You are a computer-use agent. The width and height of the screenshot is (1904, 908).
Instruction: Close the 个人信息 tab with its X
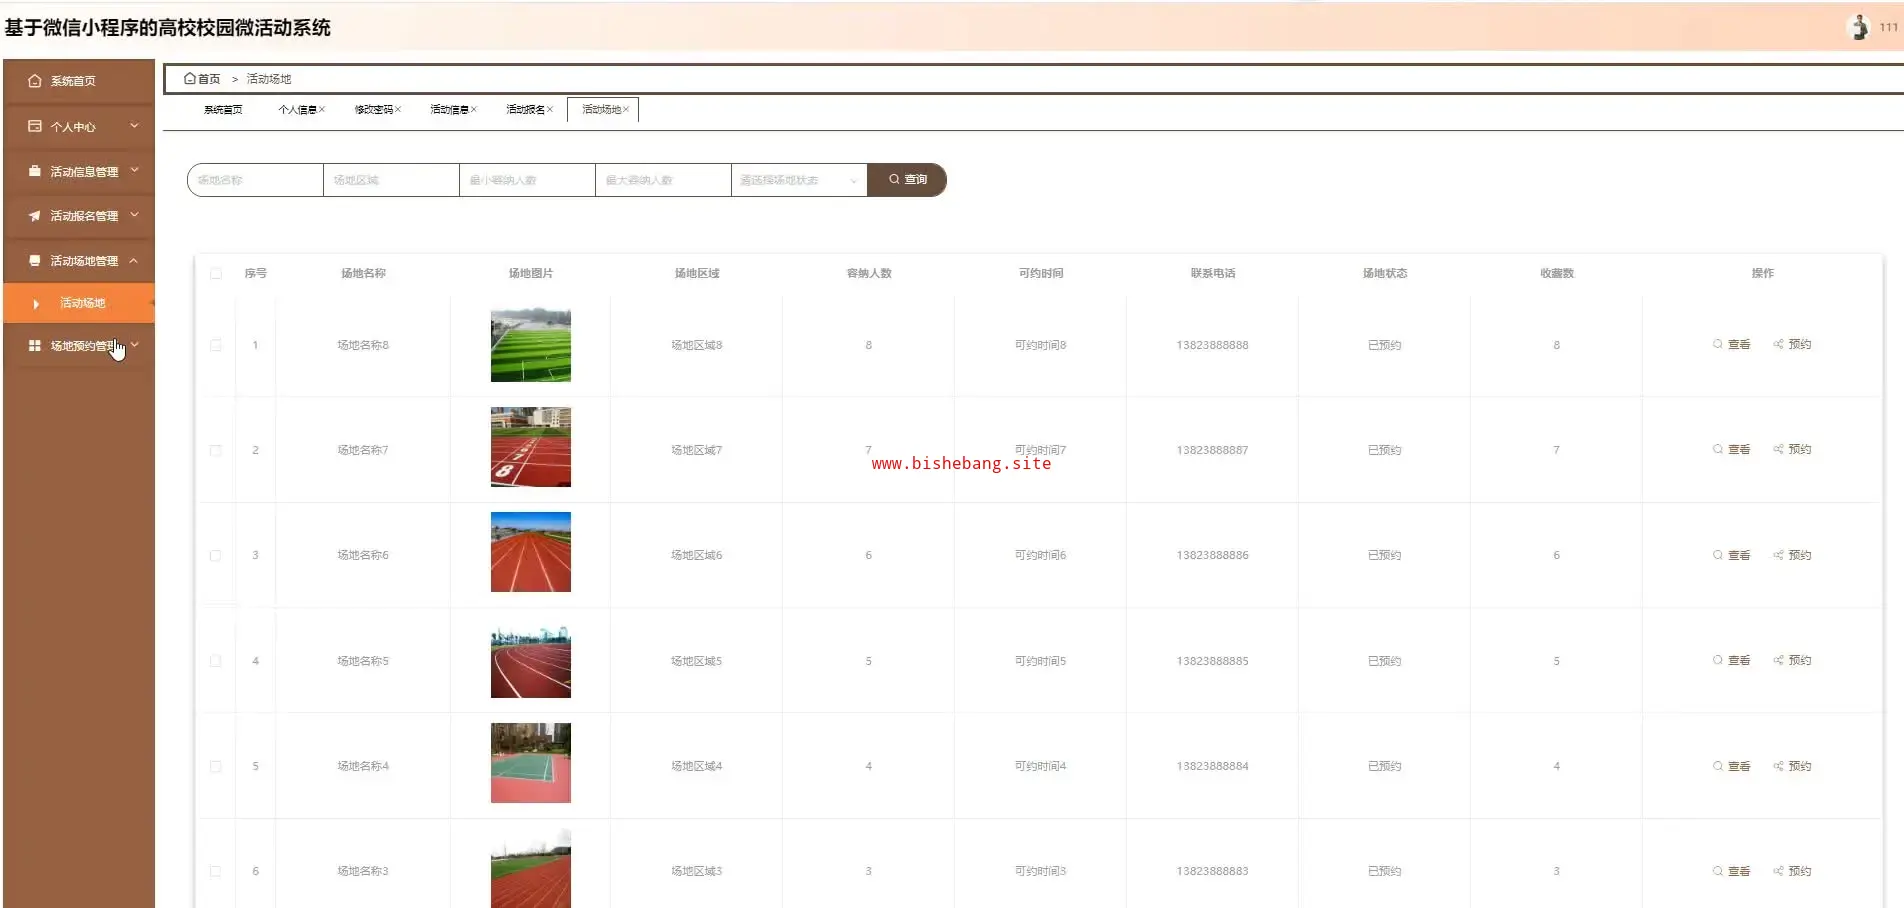(x=322, y=109)
